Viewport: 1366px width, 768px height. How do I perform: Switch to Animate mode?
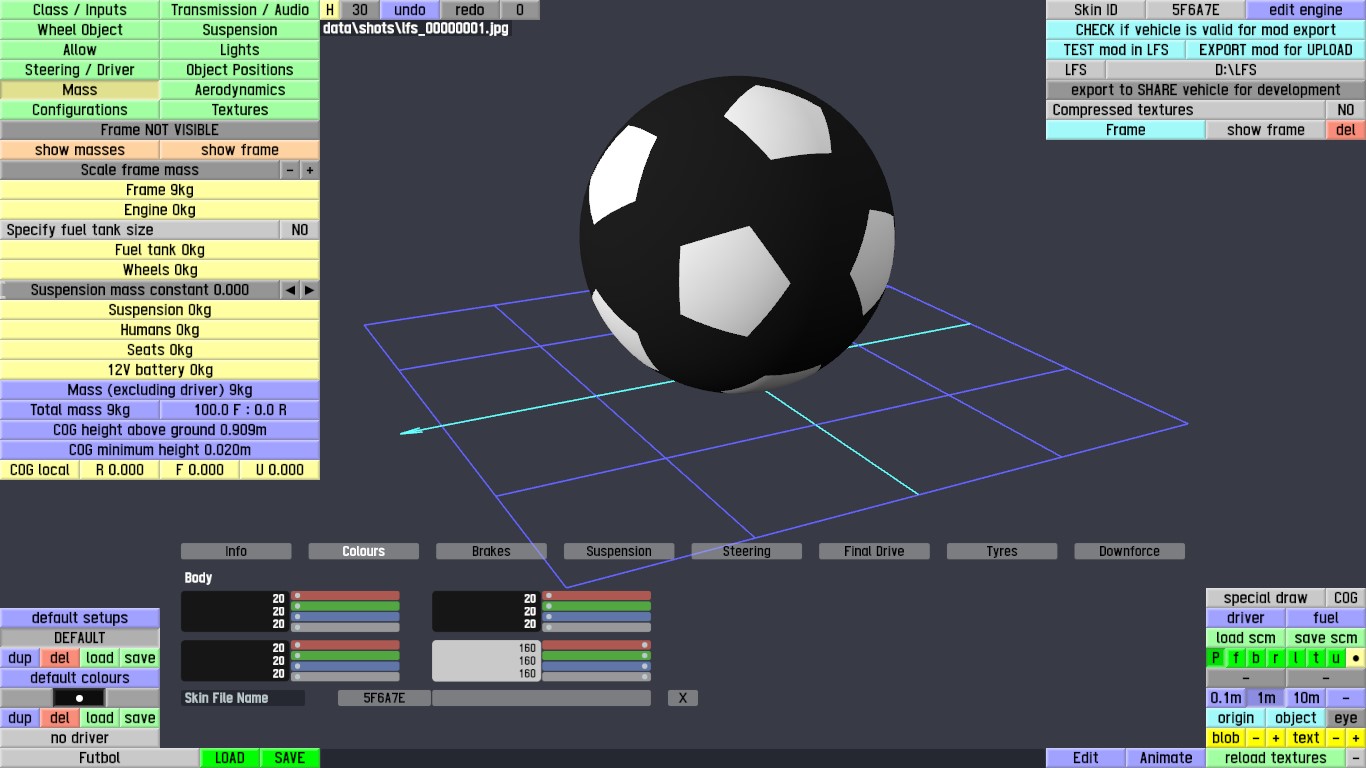(x=1166, y=758)
